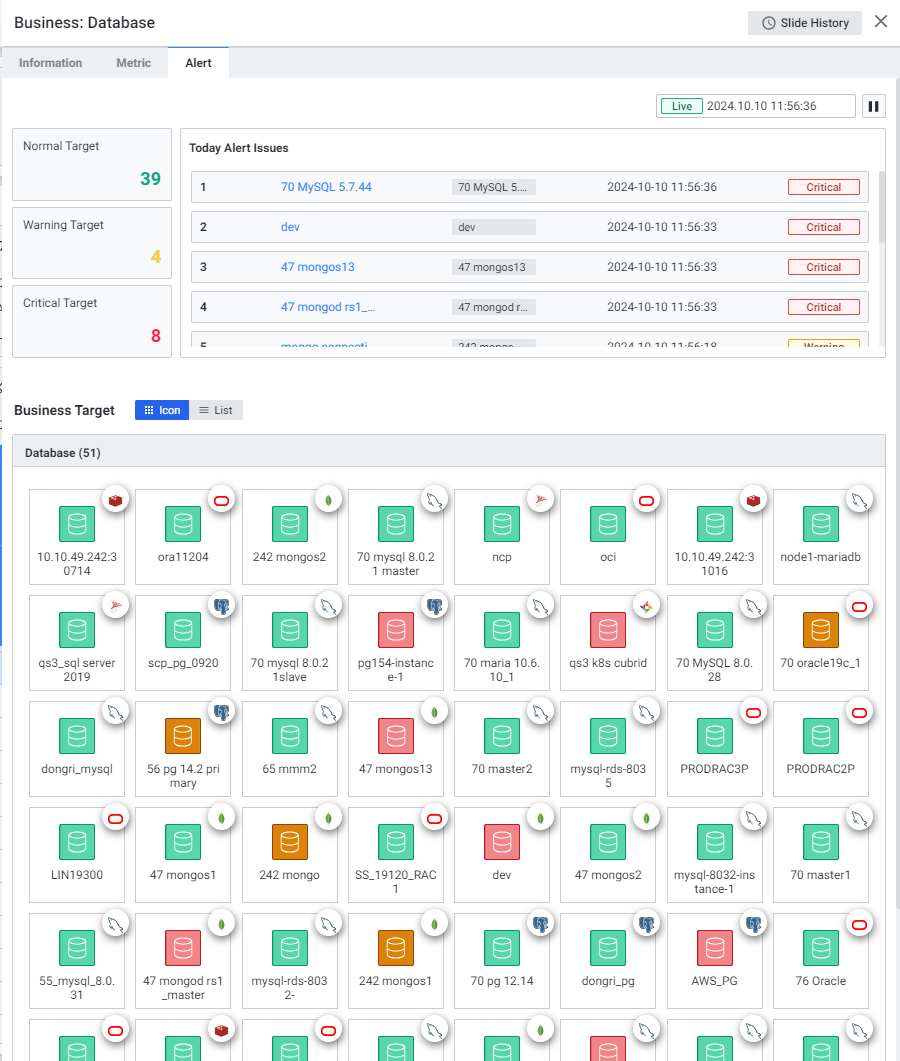Switch Business Target to List view
The width and height of the screenshot is (900, 1061).
pyautogui.click(x=216, y=410)
